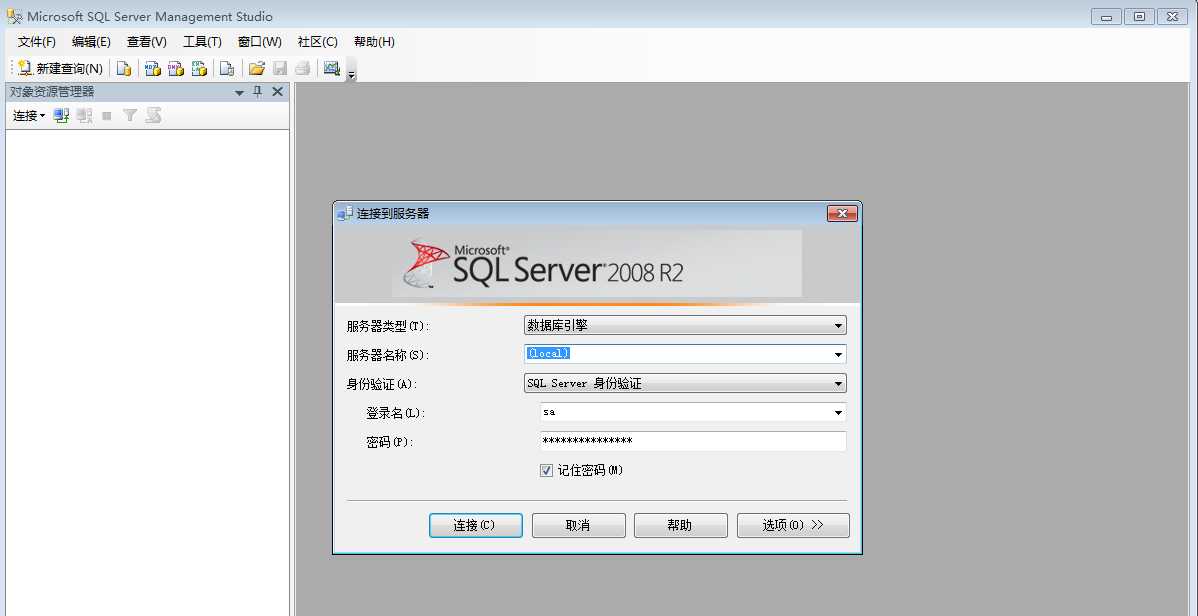Image resolution: width=1198 pixels, height=616 pixels.
Task: Open Object Explorer window position dropdown arrow
Action: pos(239,92)
